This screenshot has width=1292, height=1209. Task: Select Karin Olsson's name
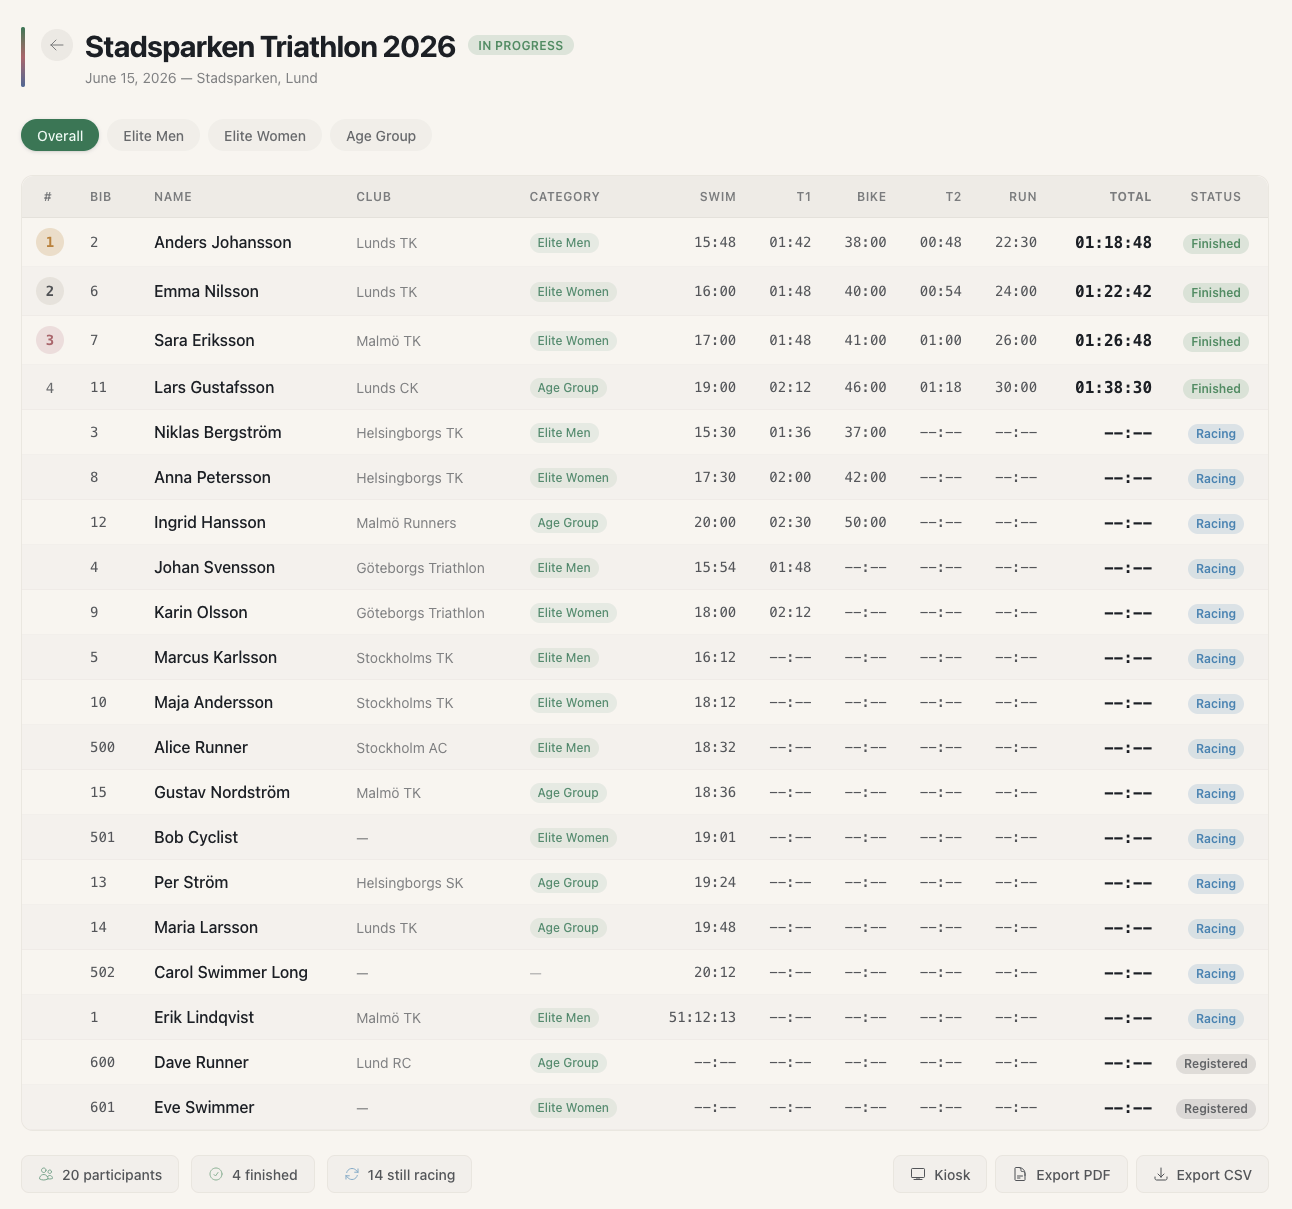point(201,612)
